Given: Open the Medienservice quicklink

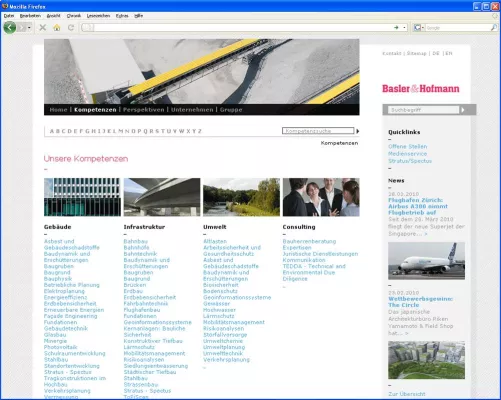Looking at the screenshot, I should coord(407,154).
